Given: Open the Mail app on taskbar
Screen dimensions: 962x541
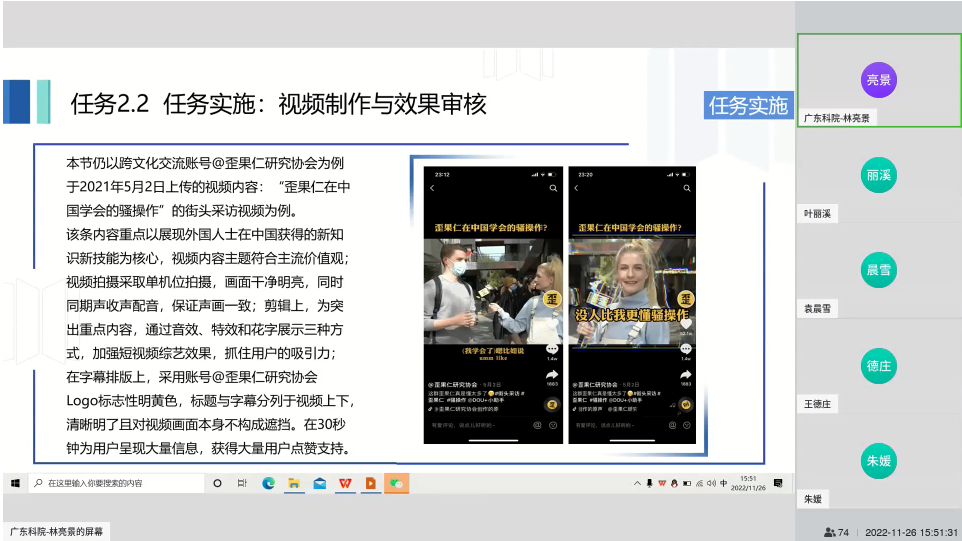Looking at the screenshot, I should 320,483.
